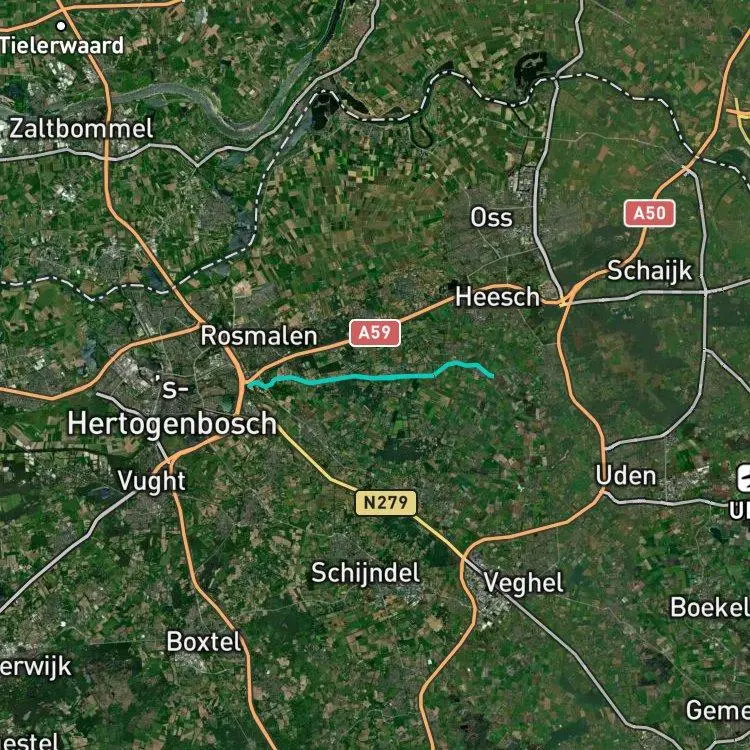Image resolution: width=750 pixels, height=750 pixels.
Task: Click the Schaijk label
Action: (x=650, y=271)
